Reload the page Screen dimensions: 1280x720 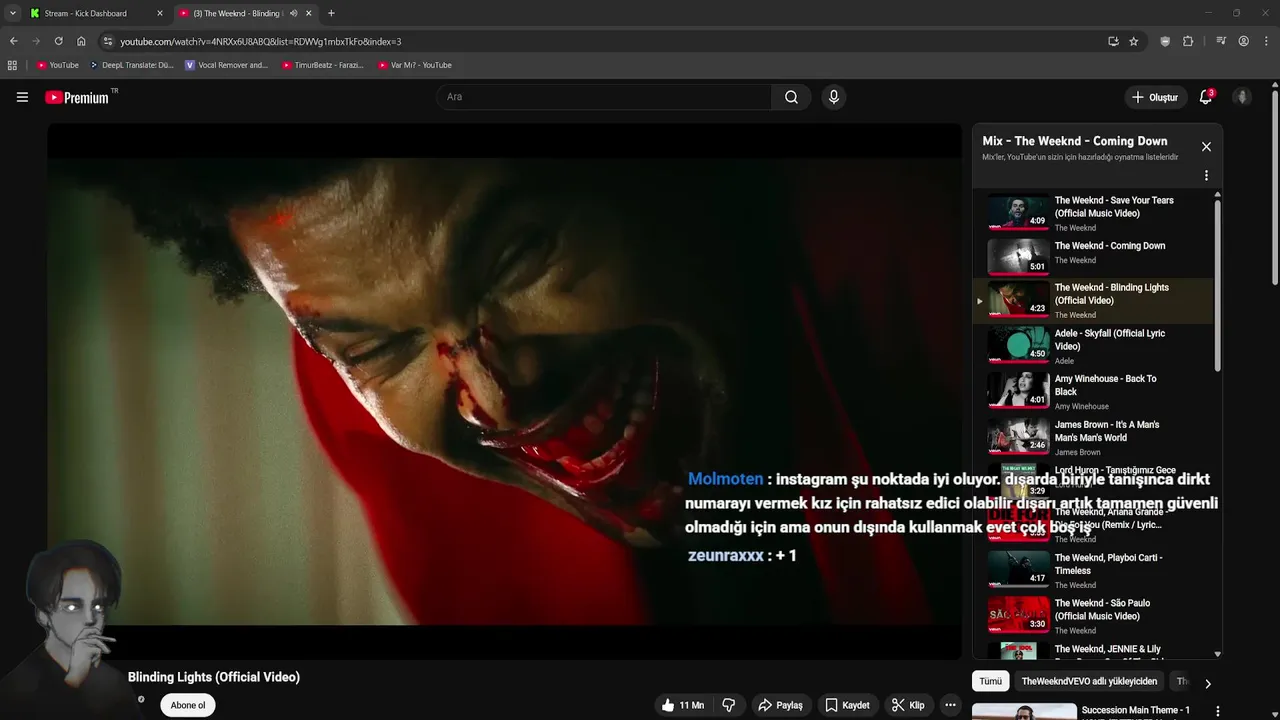58,41
